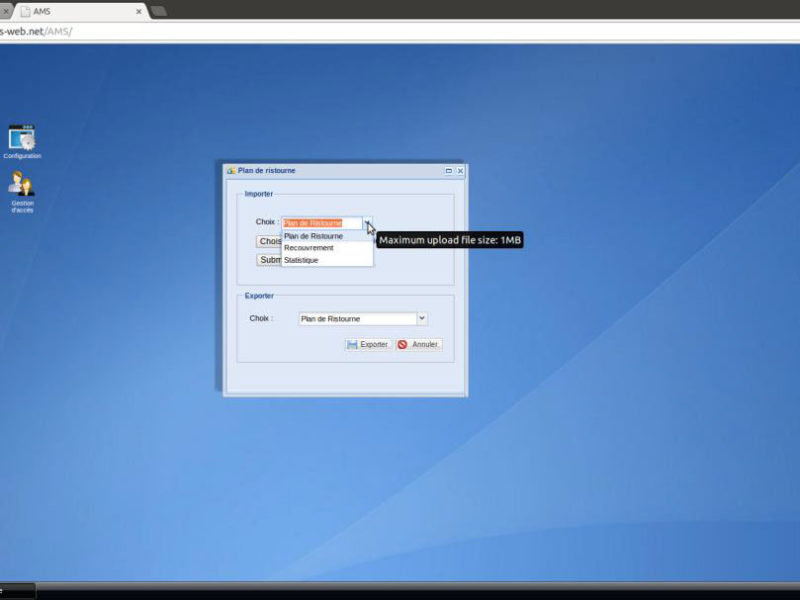Select Plan de Ristourne from the open list

click(314, 236)
